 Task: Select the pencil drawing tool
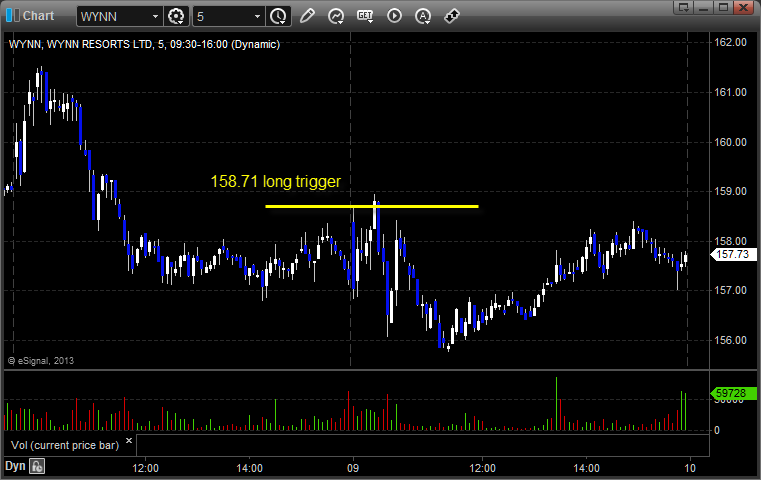point(307,16)
